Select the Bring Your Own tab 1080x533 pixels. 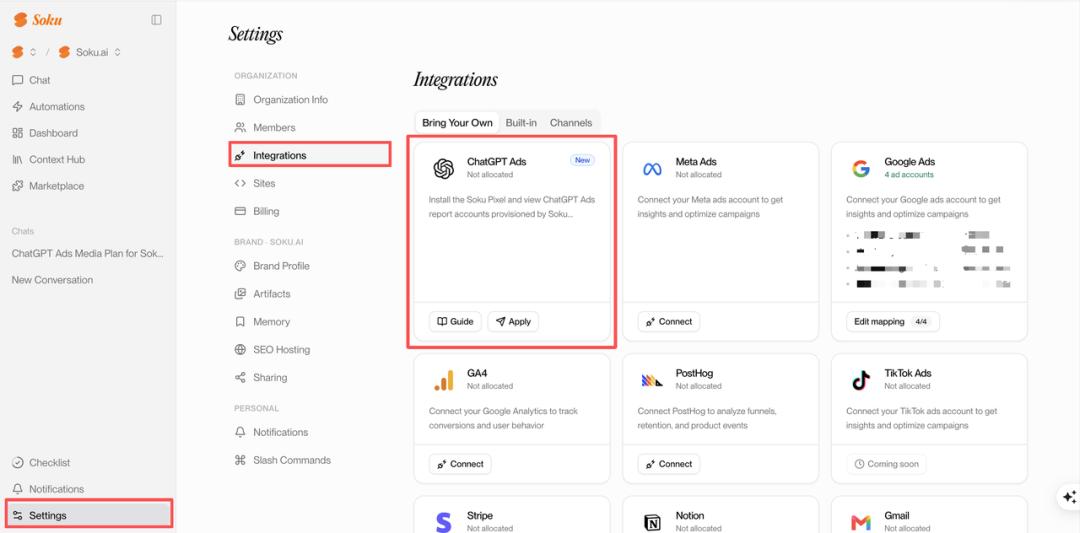[457, 123]
